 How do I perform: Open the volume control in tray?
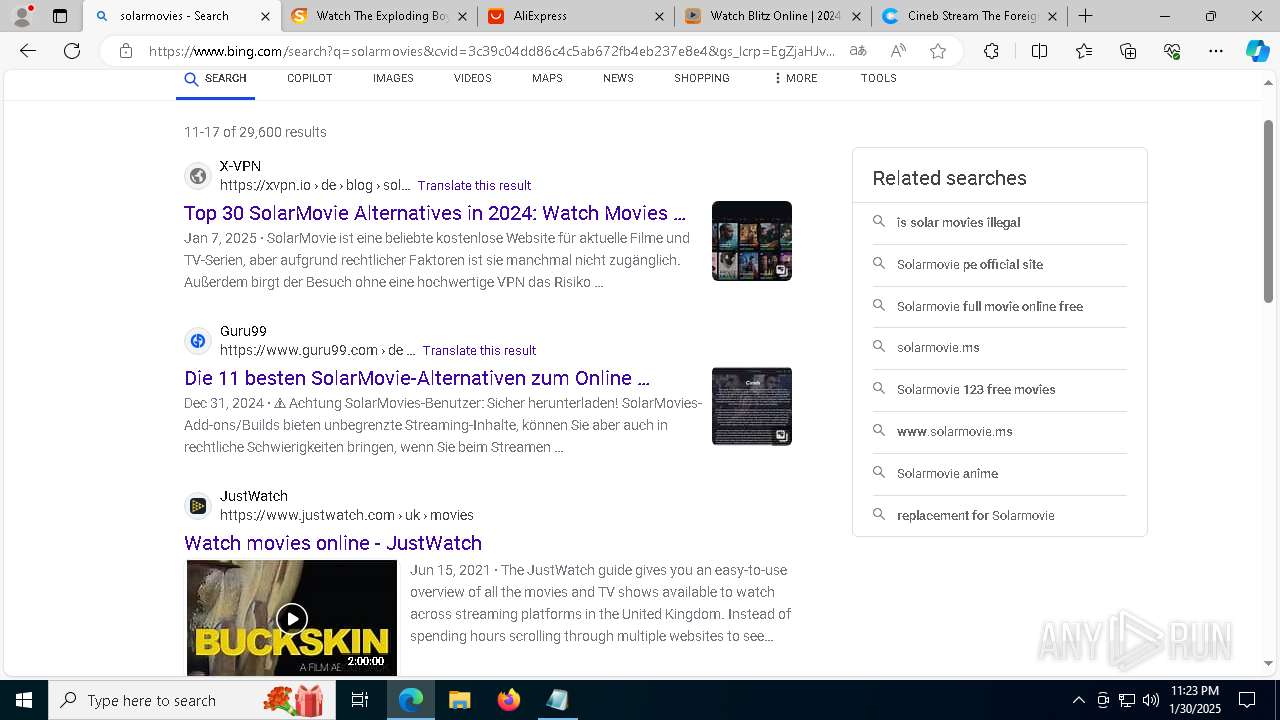click(x=1151, y=700)
